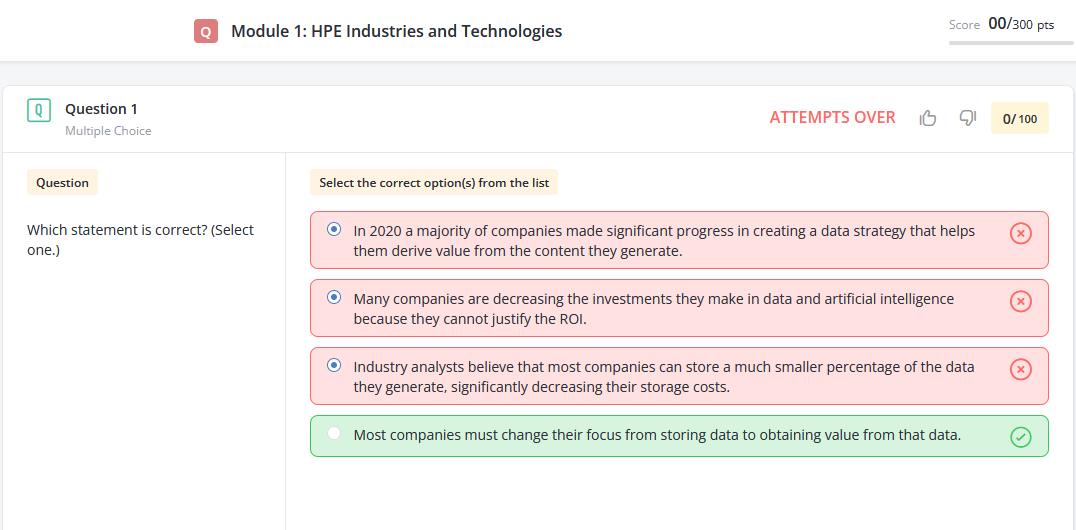This screenshot has height=530, width=1076.
Task: Select the radio button for industry analysts option
Action: 334,365
